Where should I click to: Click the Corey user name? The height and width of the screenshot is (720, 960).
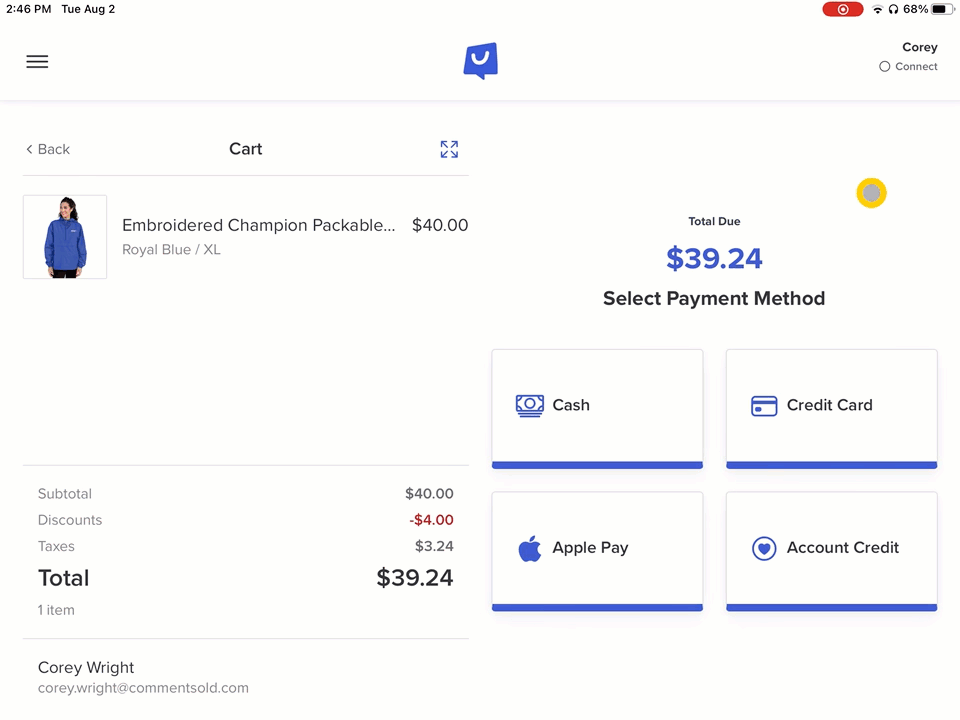coord(919,47)
